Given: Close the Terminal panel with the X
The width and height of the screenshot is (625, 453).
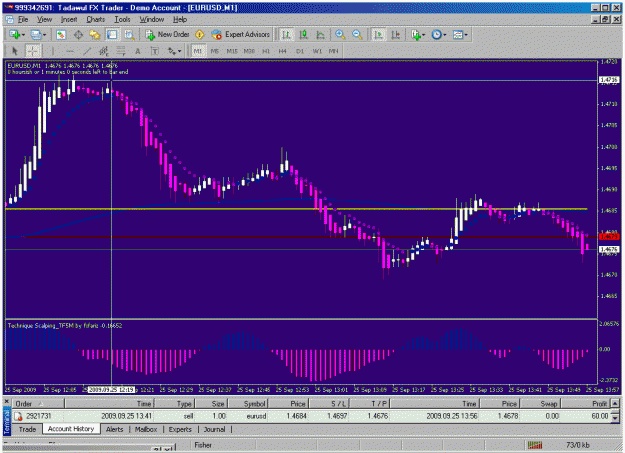Looking at the screenshot, I should [7, 402].
